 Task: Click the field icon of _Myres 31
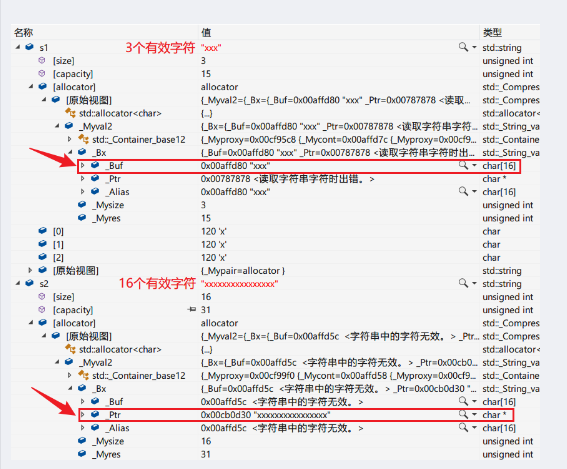click(82, 454)
